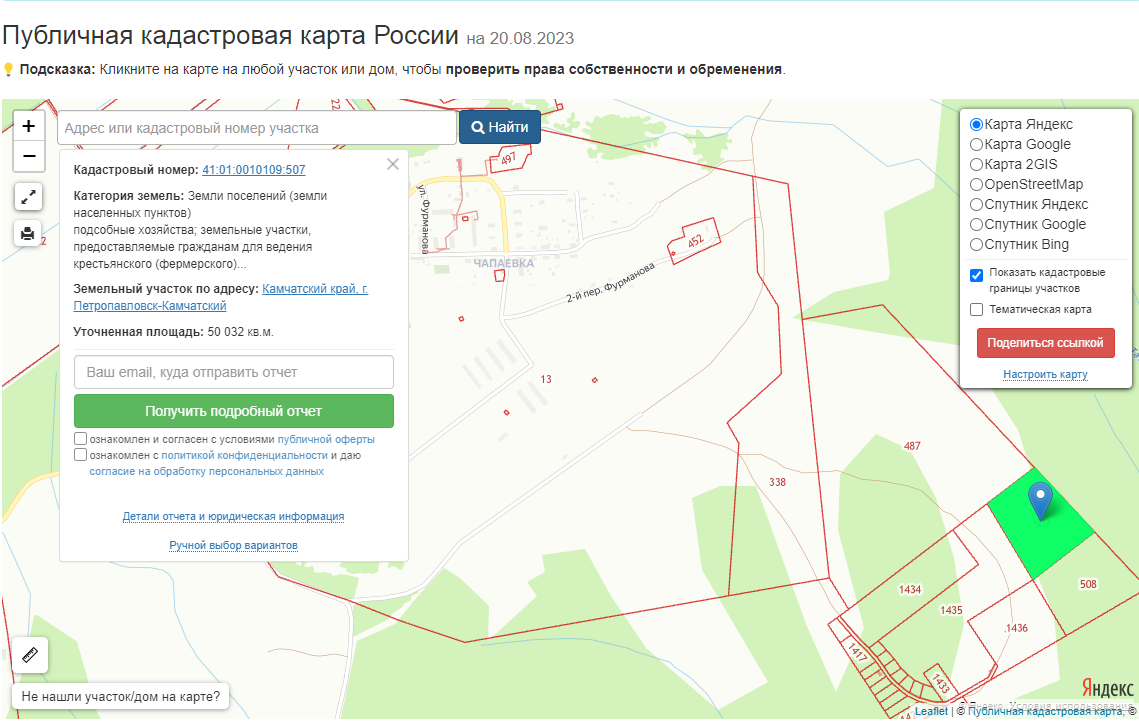The height and width of the screenshot is (721, 1139).
Task: Select Спутник Яндекс radio option
Action: tap(976, 205)
